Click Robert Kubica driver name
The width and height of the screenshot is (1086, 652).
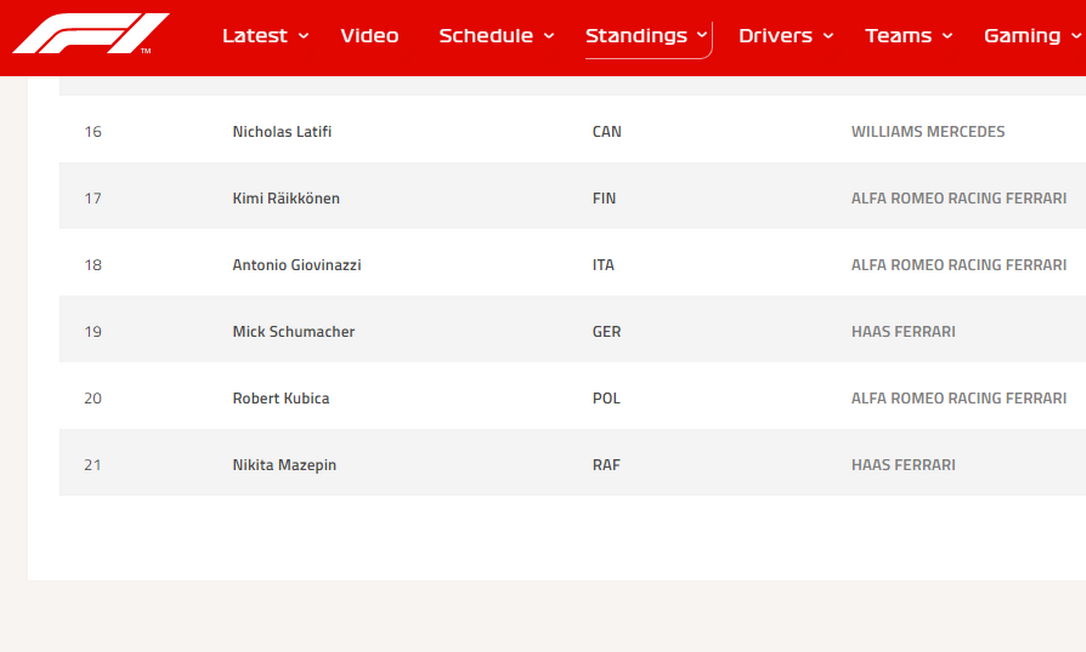pyautogui.click(x=281, y=398)
